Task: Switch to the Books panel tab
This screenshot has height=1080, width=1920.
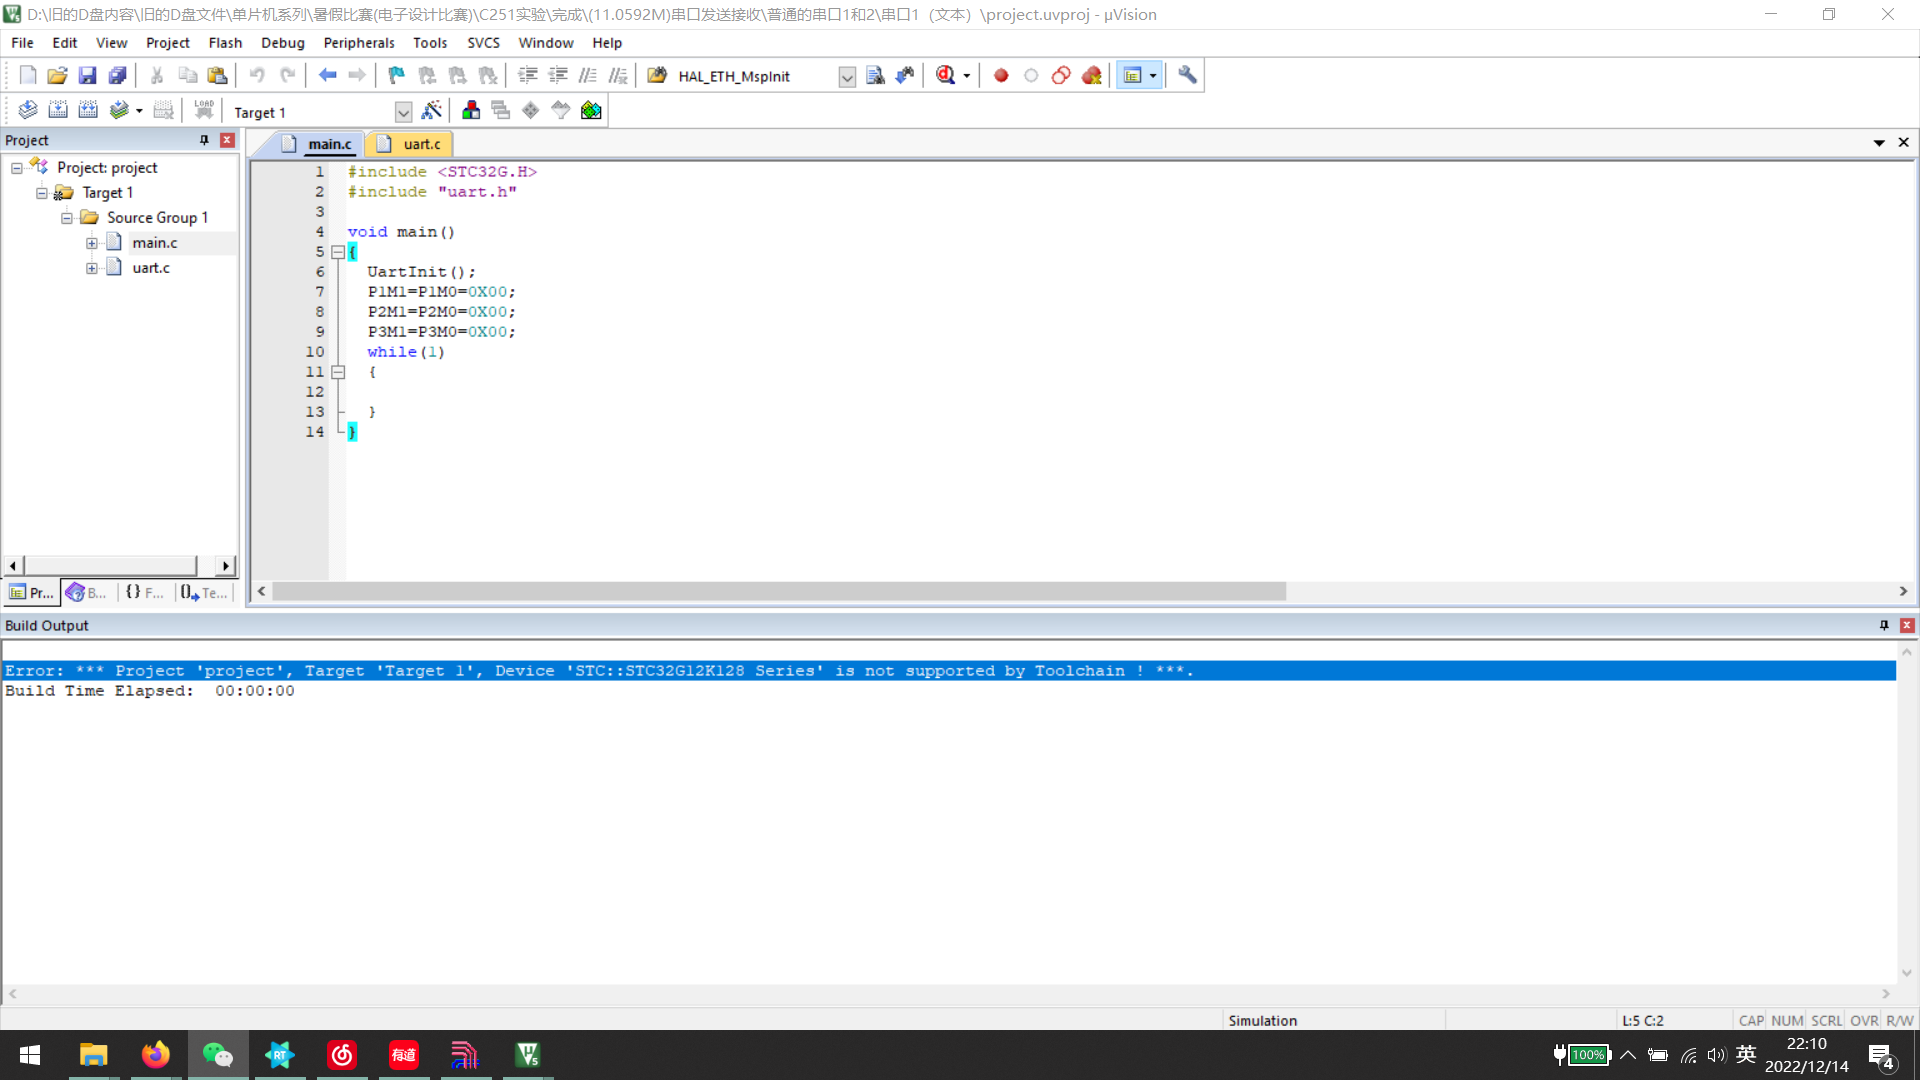Action: coord(87,593)
